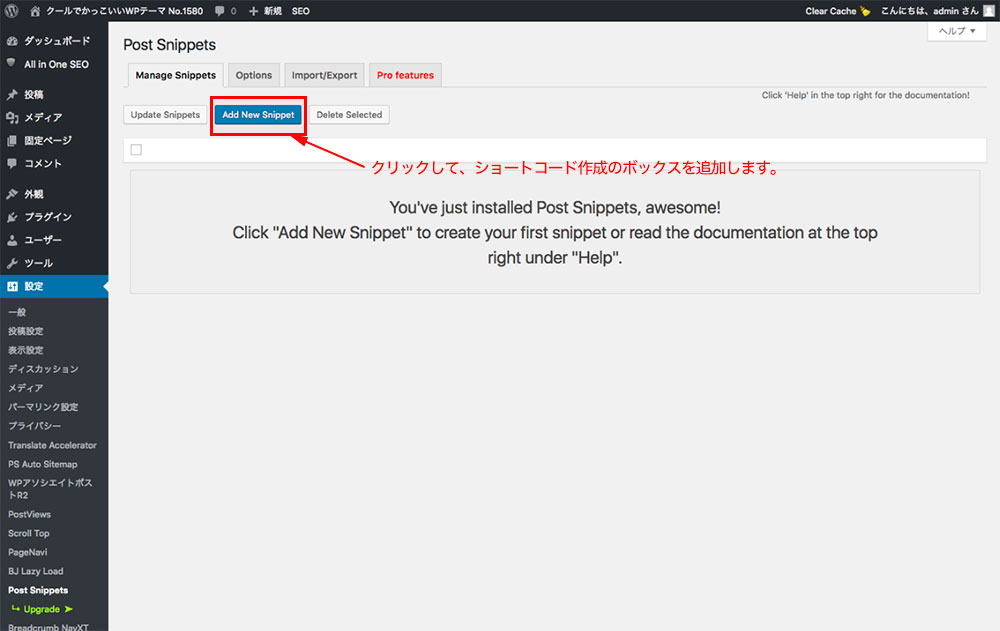Click the Settings sliders icon
This screenshot has height=631, width=1000.
(x=12, y=286)
